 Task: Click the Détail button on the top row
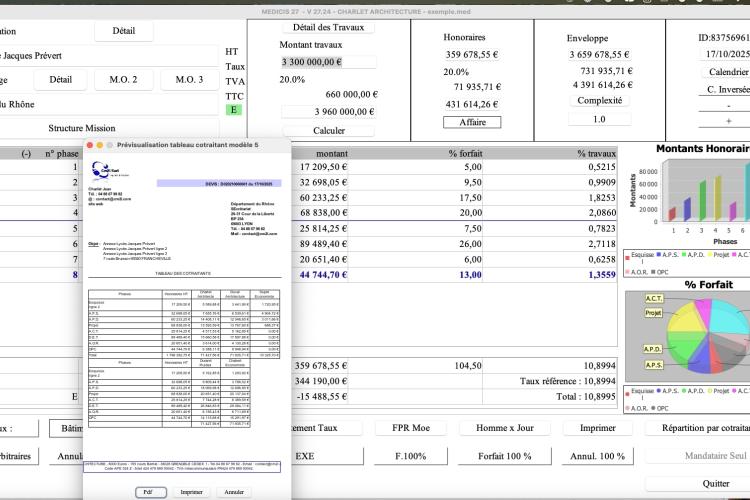click(123, 31)
